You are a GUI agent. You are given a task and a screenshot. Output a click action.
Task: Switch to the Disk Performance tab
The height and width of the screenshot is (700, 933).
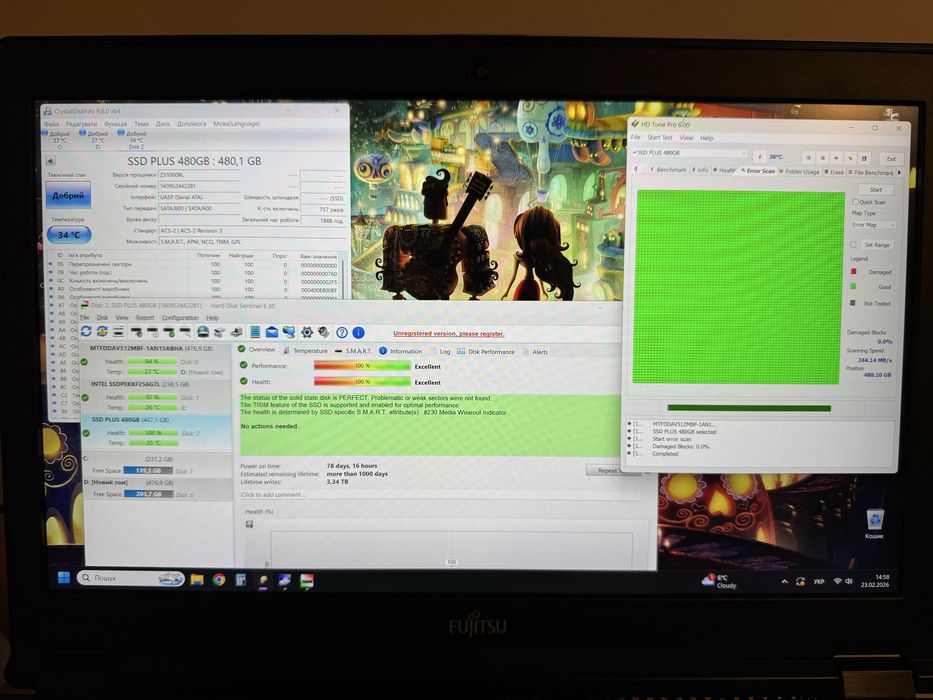pyautogui.click(x=486, y=352)
